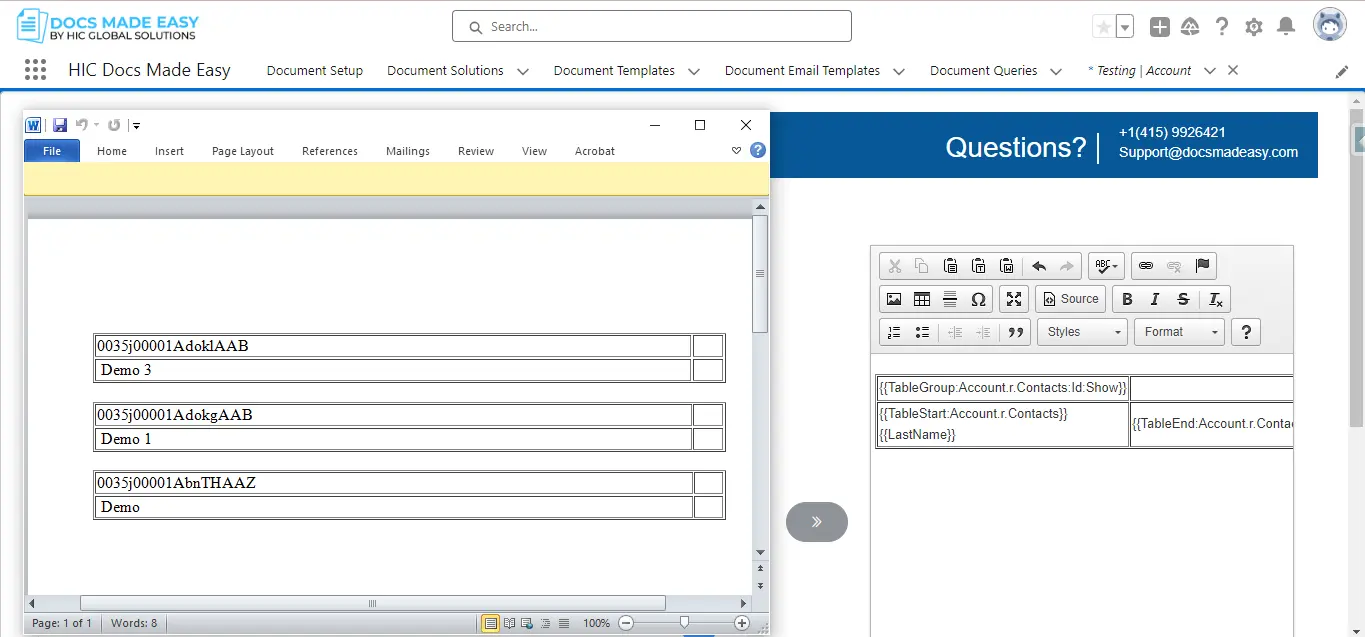Viewport: 1365px width, 637px height.
Task: Insert a horizontal line in editor
Action: (x=950, y=299)
